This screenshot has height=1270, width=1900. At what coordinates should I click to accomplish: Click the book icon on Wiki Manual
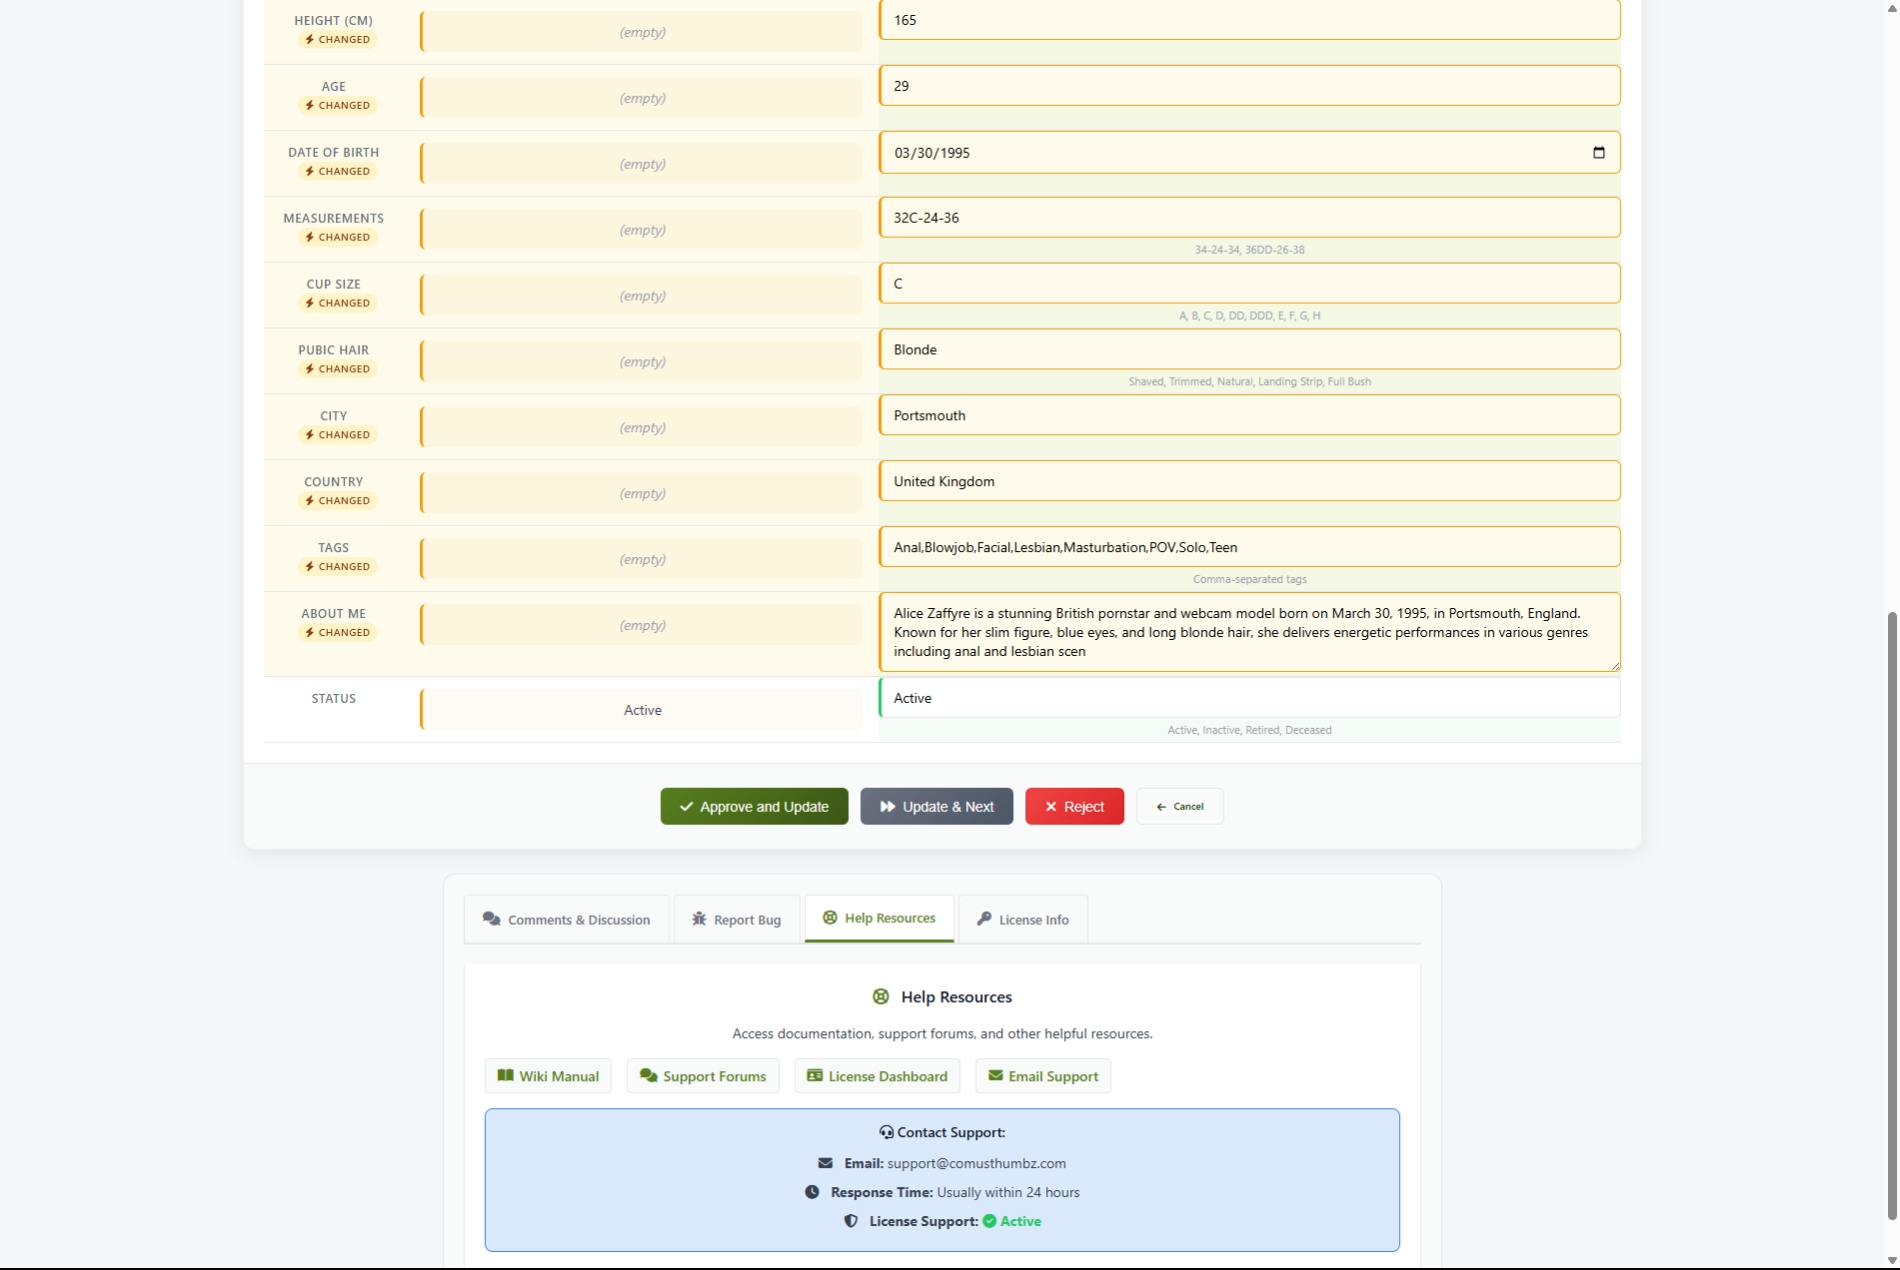click(506, 1076)
